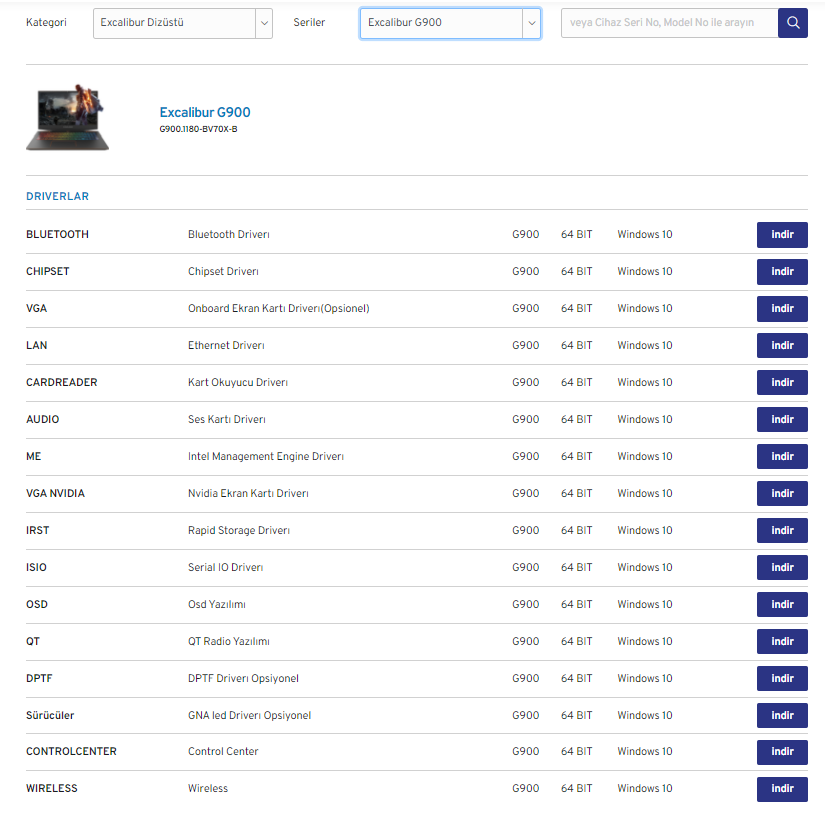Download the Ethernet LAN driver
This screenshot has height=816, width=825.
coord(782,345)
